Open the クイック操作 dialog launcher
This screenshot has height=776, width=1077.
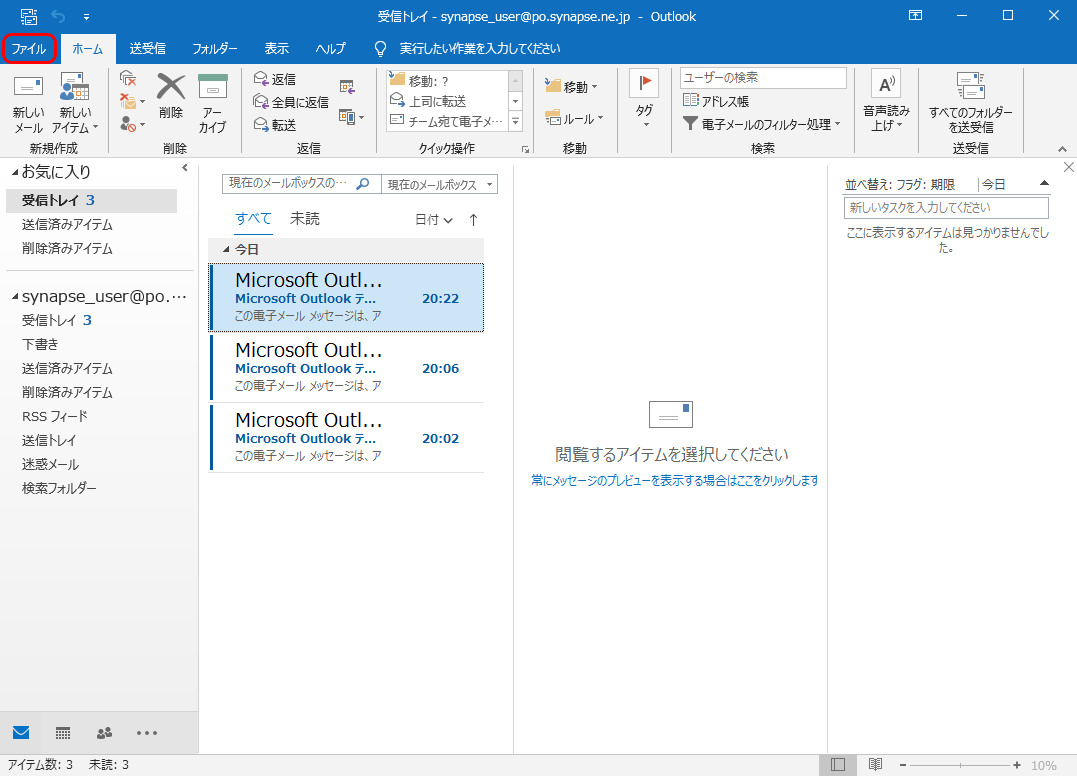(525, 149)
